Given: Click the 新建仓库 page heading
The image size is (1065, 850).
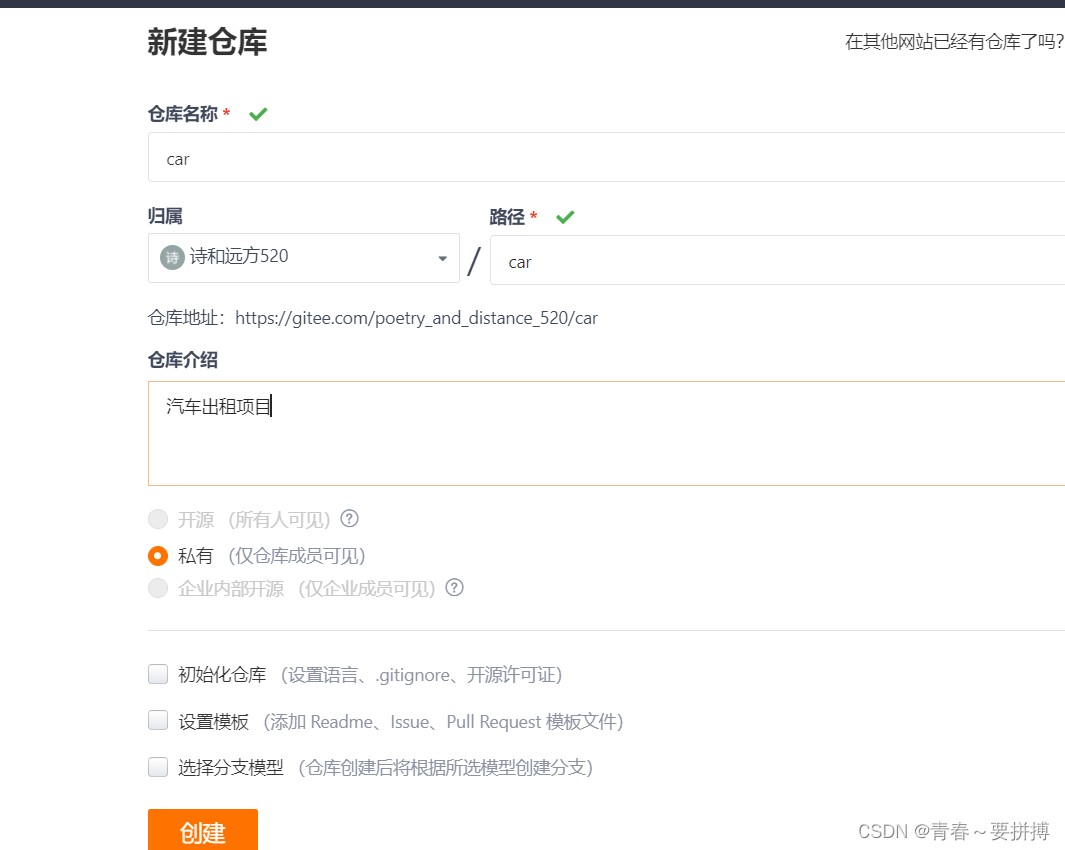Looking at the screenshot, I should [x=207, y=41].
